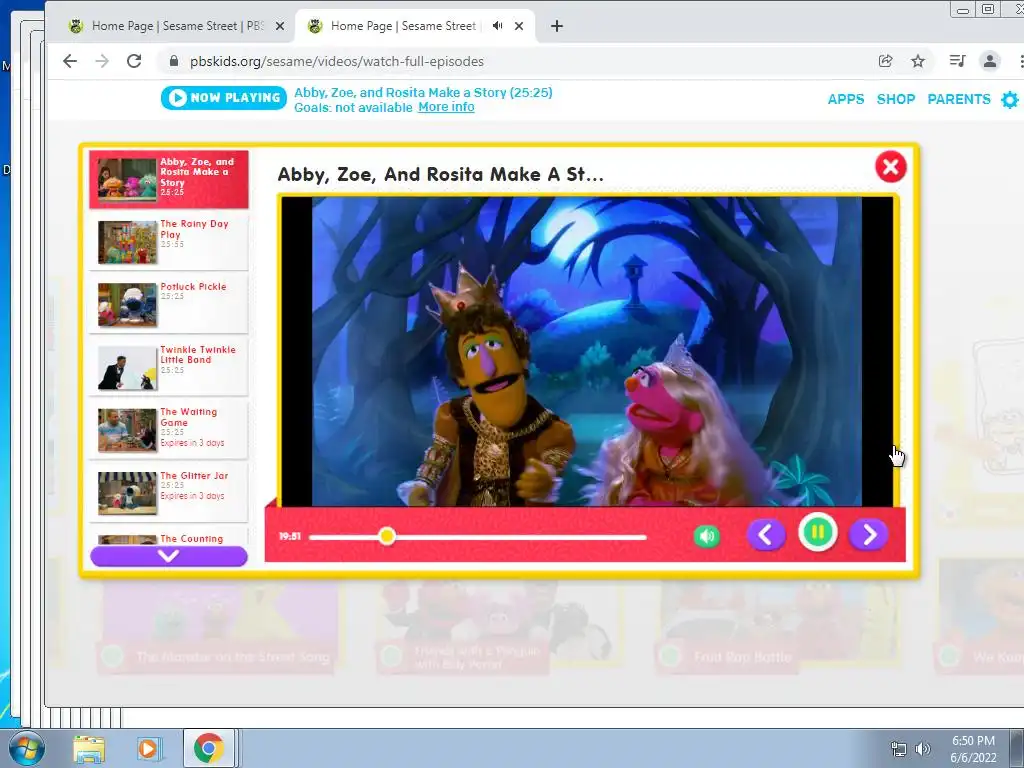
Task: Go to previous video with left arrow
Action: pos(766,535)
